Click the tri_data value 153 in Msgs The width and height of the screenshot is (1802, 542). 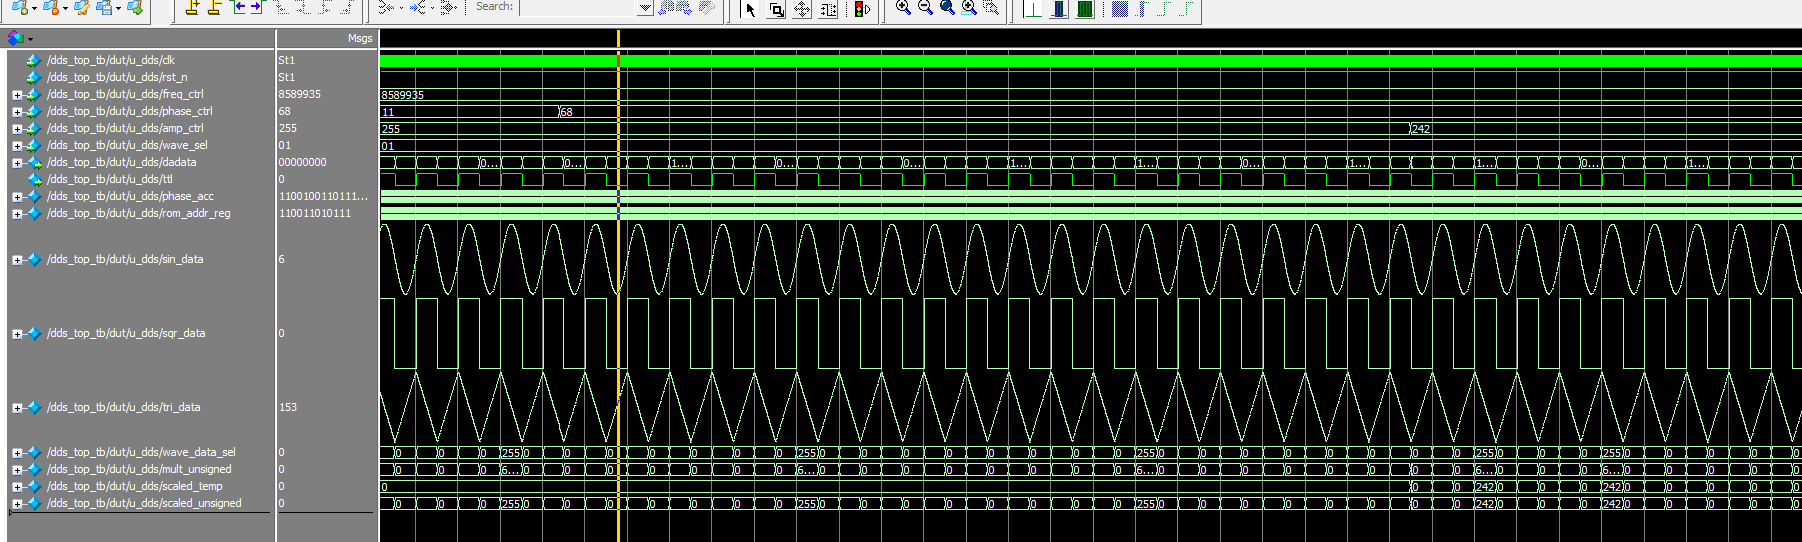click(288, 407)
